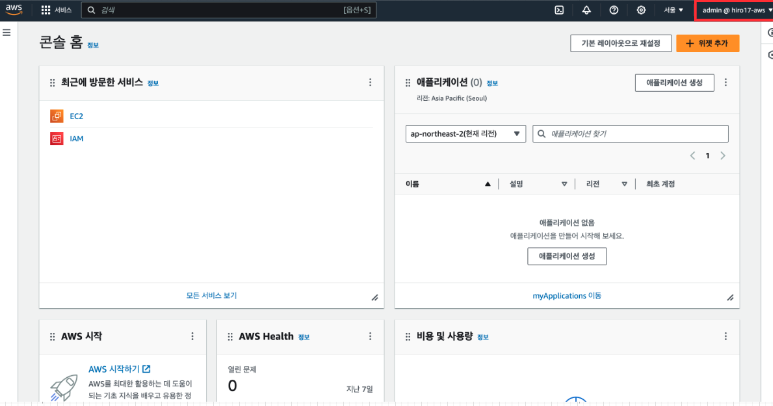This screenshot has width=773, height=406.
Task: Click info link of Recently visited services
Action: pos(153,83)
